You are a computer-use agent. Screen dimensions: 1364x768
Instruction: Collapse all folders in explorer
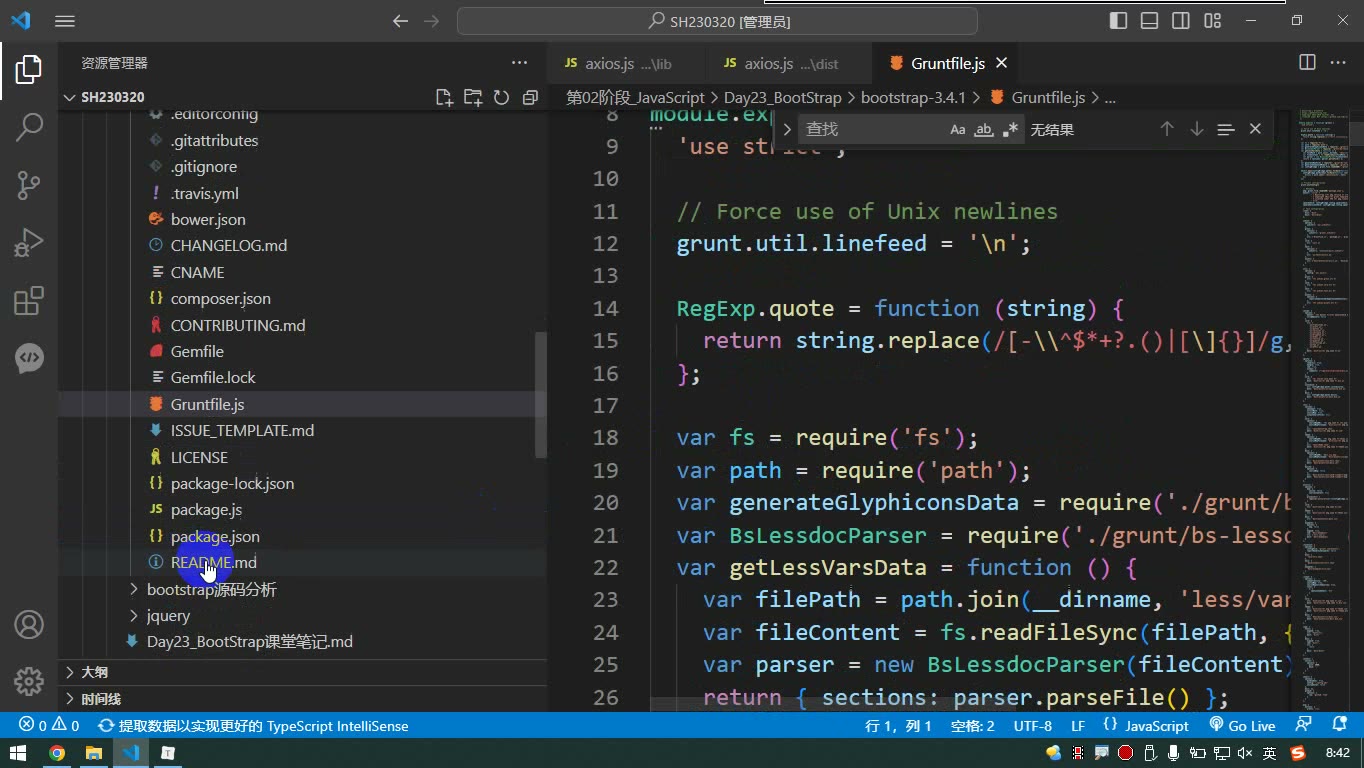[530, 97]
